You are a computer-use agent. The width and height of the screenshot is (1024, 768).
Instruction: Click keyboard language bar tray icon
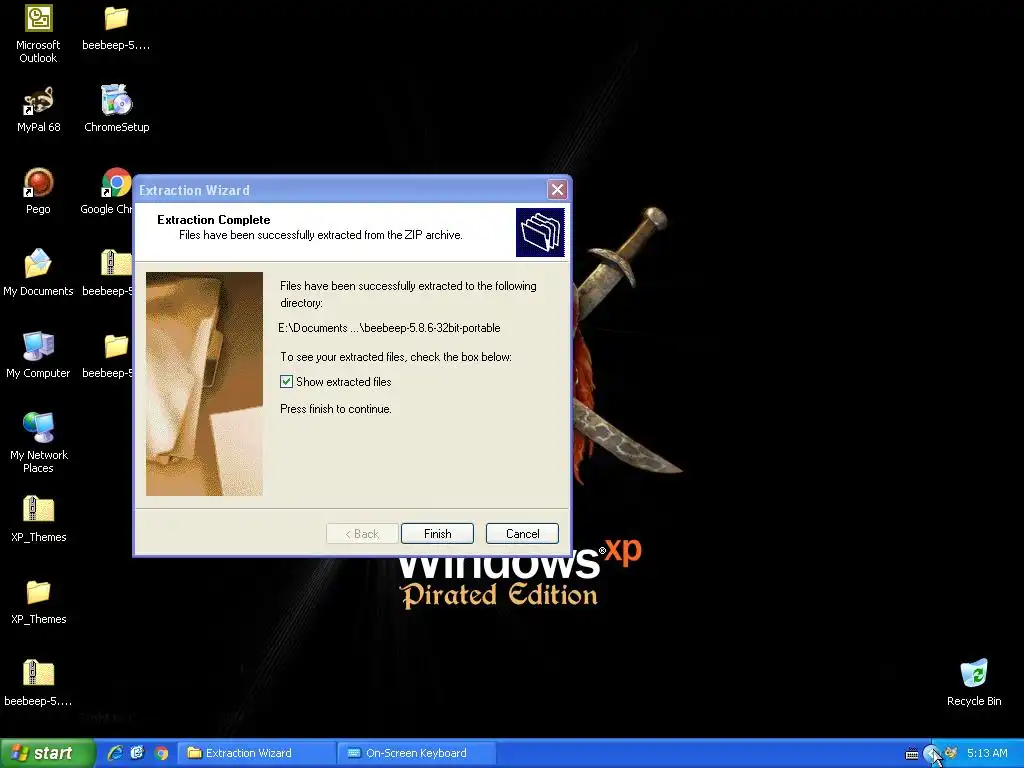click(x=912, y=754)
